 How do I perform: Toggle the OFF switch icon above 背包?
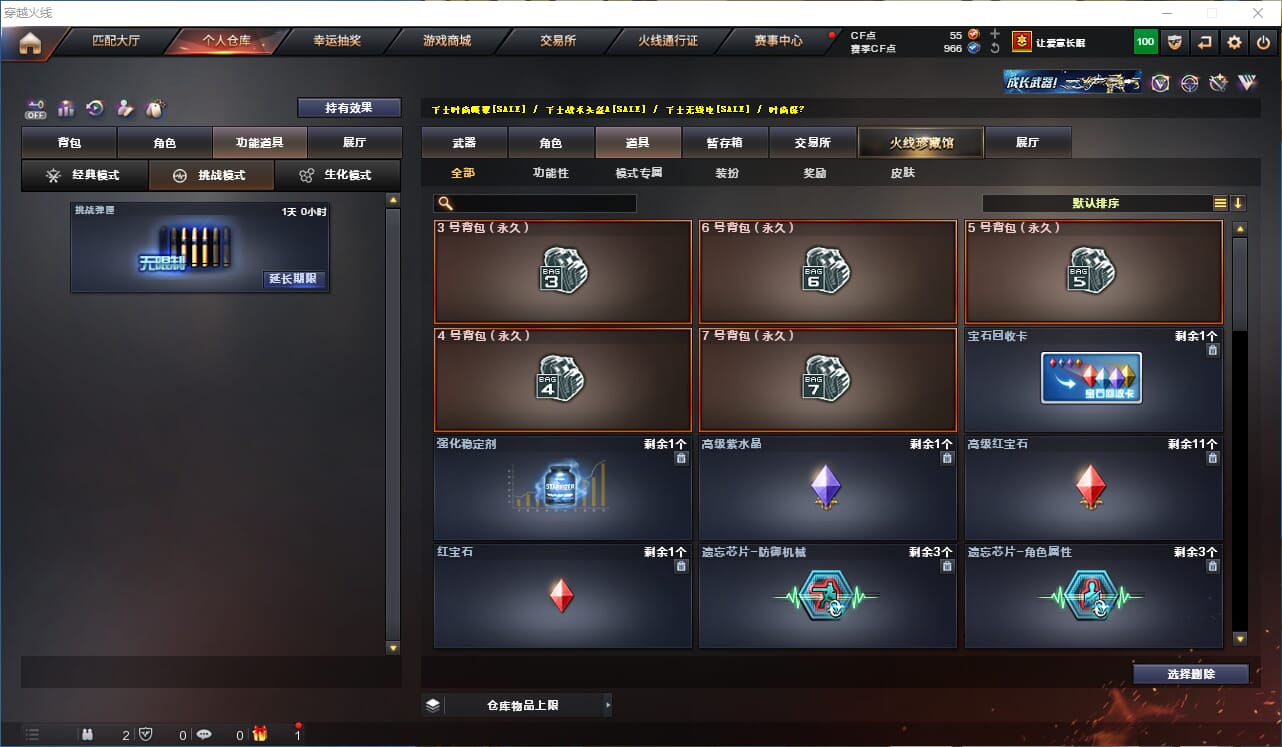click(36, 108)
